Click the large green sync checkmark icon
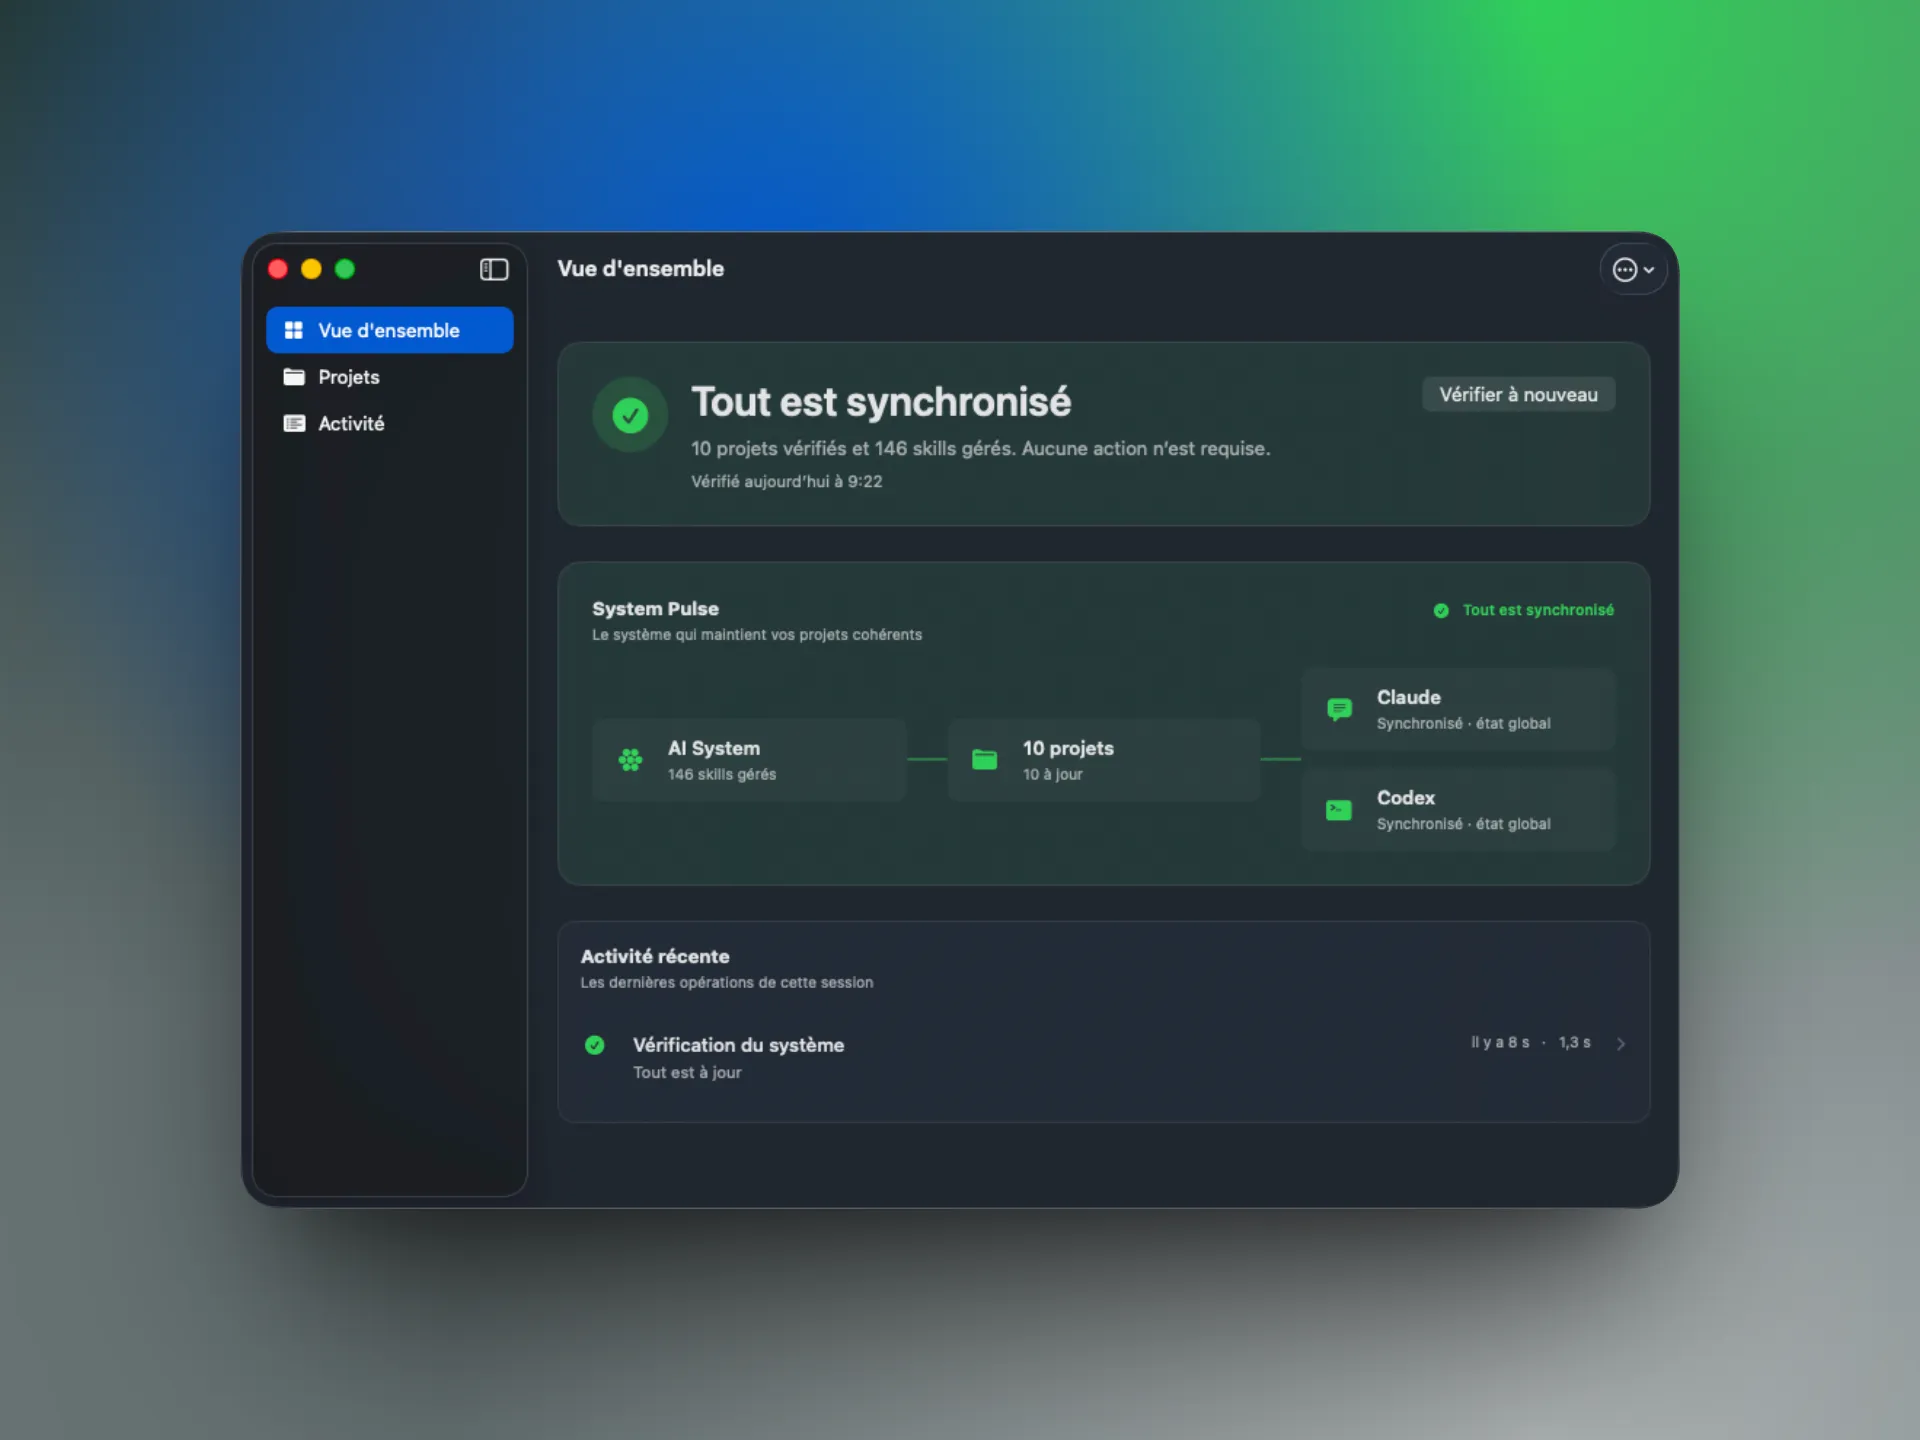The width and height of the screenshot is (1920, 1440). (630, 414)
